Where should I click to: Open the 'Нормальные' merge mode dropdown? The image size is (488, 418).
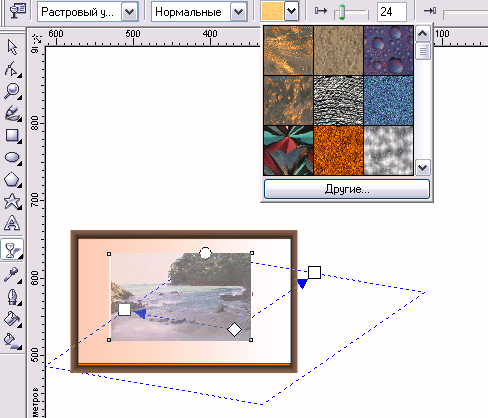pyautogui.click(x=239, y=12)
